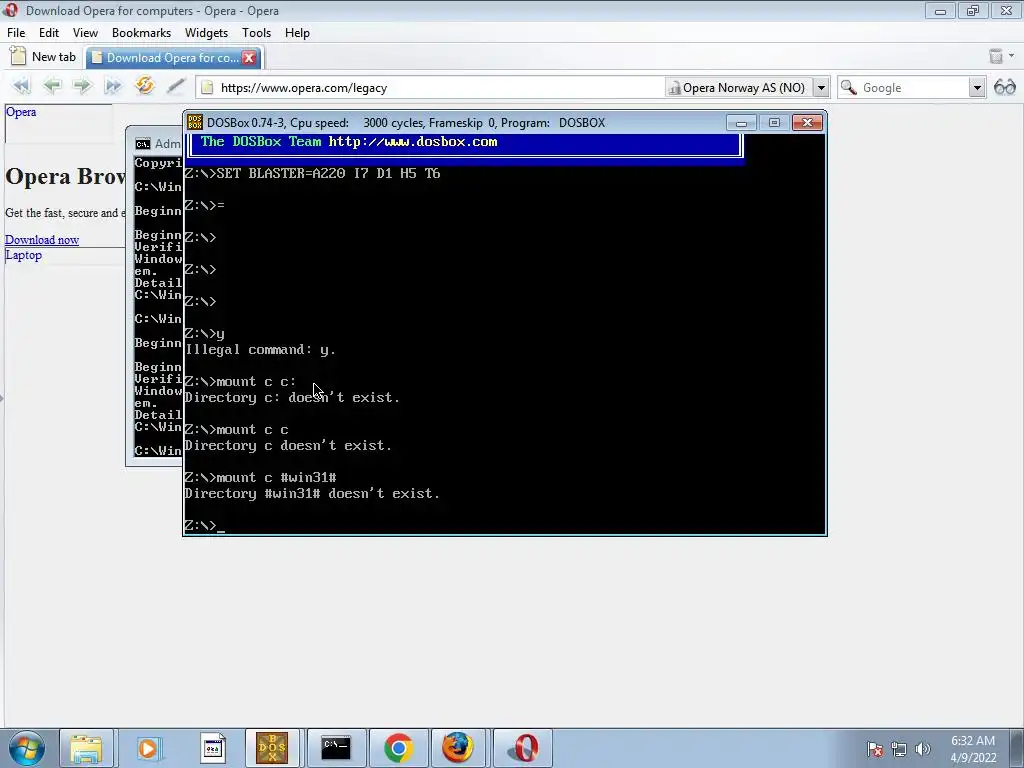
Task: Show Opera Norway AS security certificate info
Action: point(738,88)
